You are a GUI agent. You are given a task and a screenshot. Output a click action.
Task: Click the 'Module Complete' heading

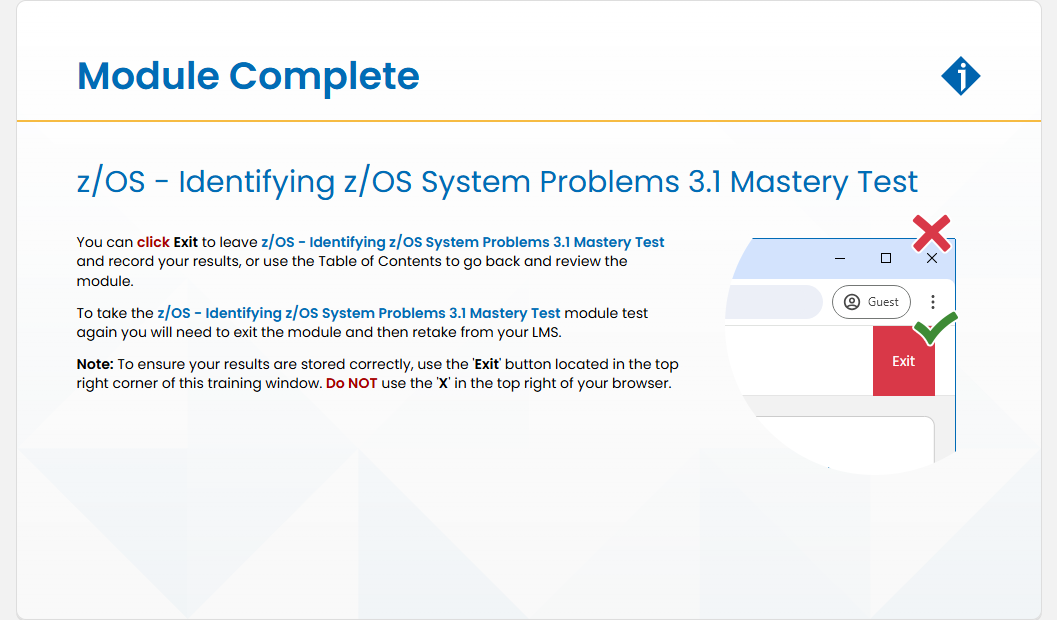248,75
